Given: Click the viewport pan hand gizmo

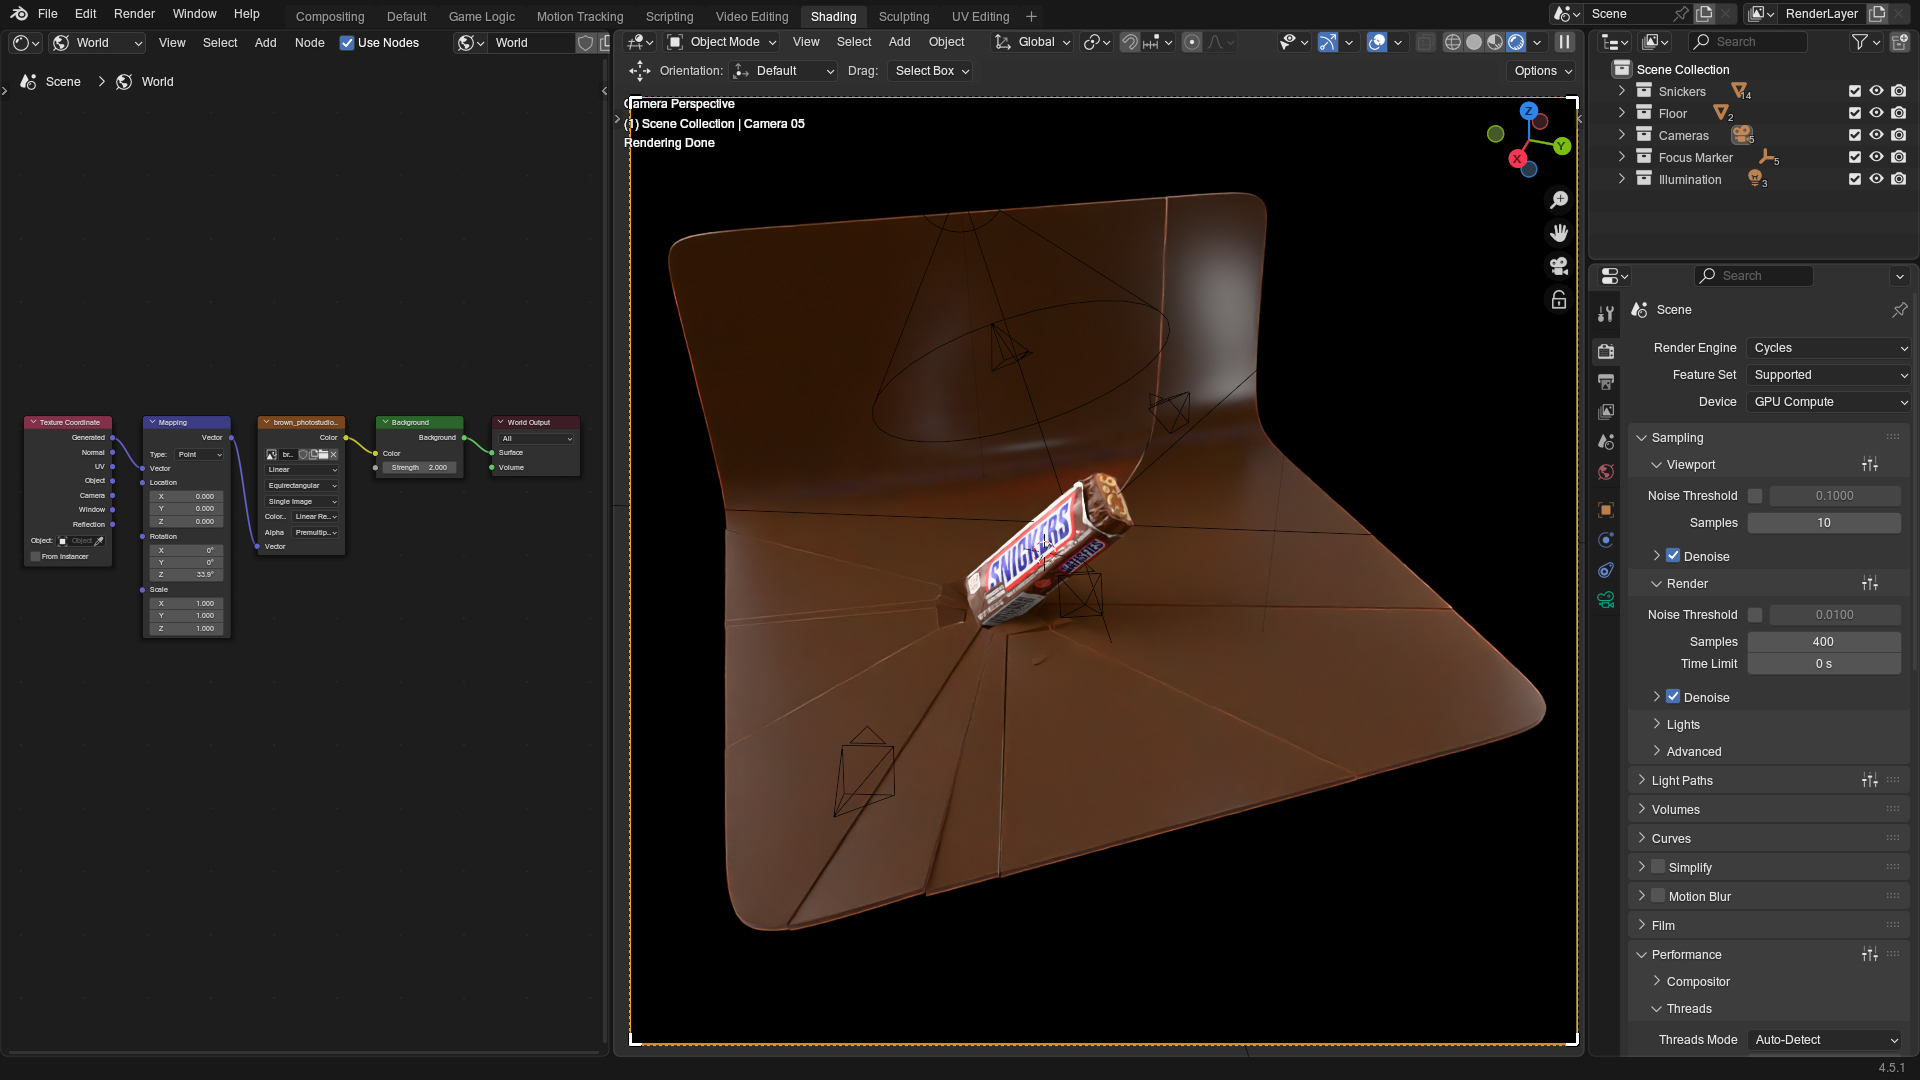Looking at the screenshot, I should pyautogui.click(x=1559, y=233).
